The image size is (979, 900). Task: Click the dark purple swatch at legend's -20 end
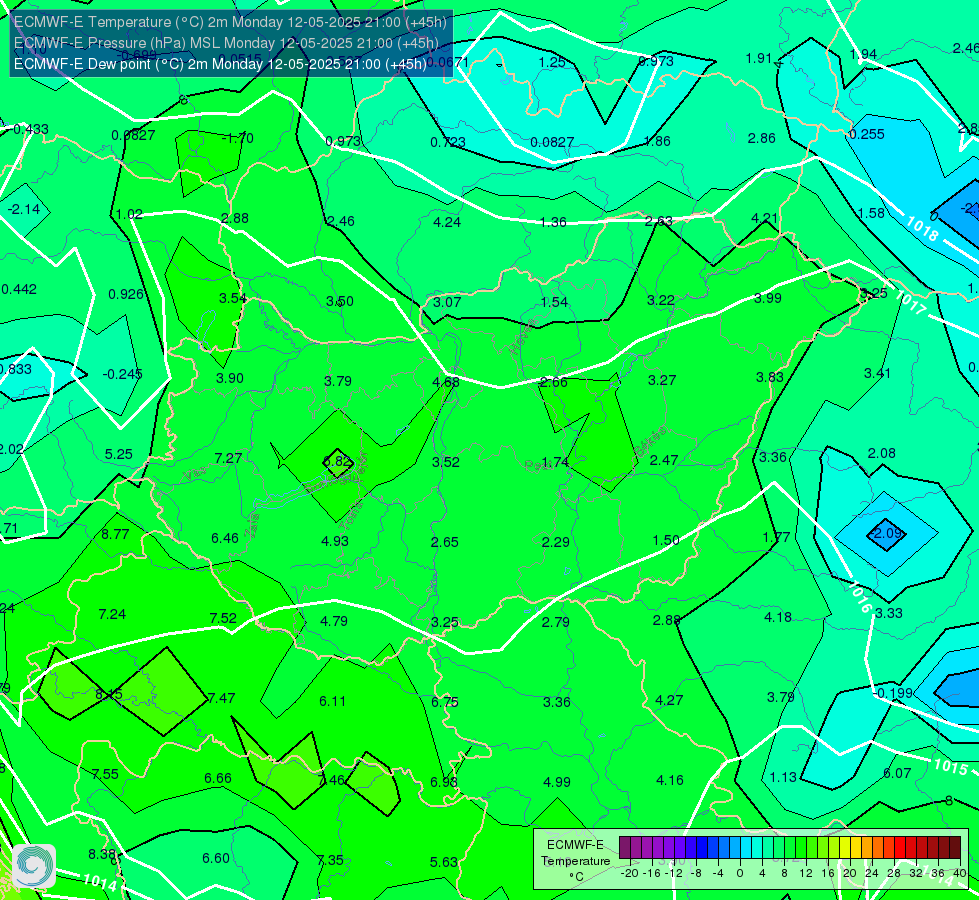625,848
